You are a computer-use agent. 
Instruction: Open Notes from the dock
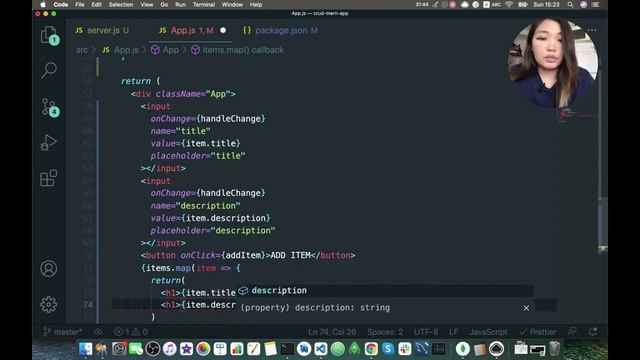point(270,349)
